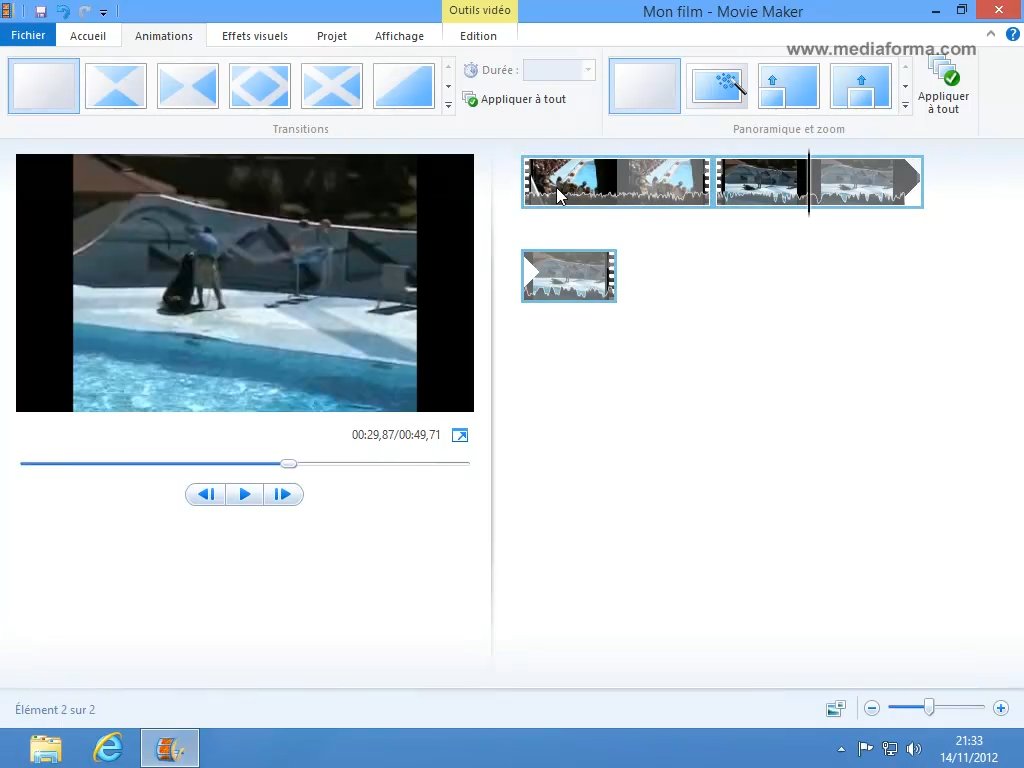
Task: Expand the Transitions gallery list
Action: pyautogui.click(x=448, y=104)
